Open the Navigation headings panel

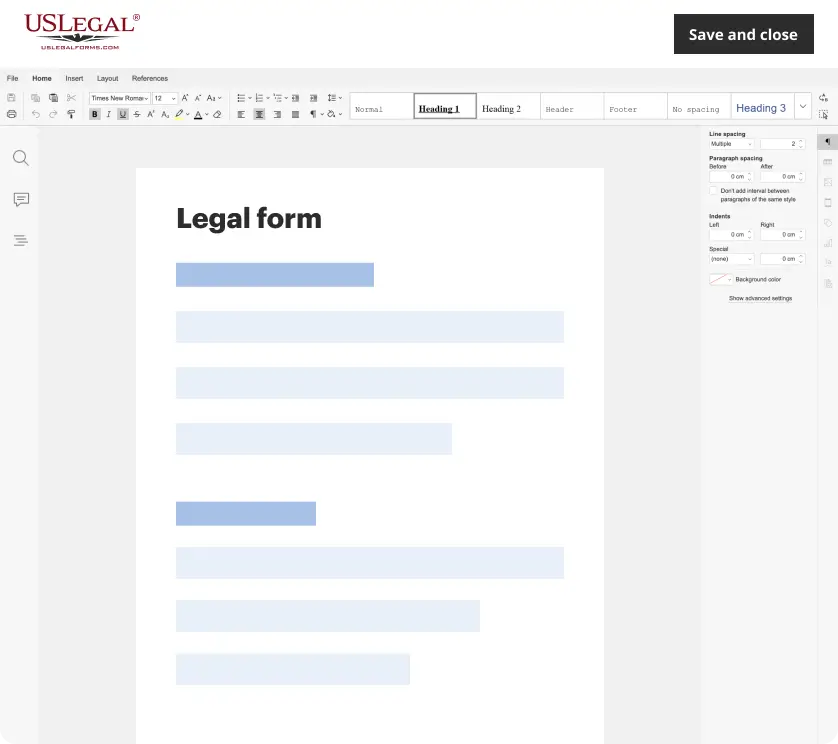pos(20,240)
